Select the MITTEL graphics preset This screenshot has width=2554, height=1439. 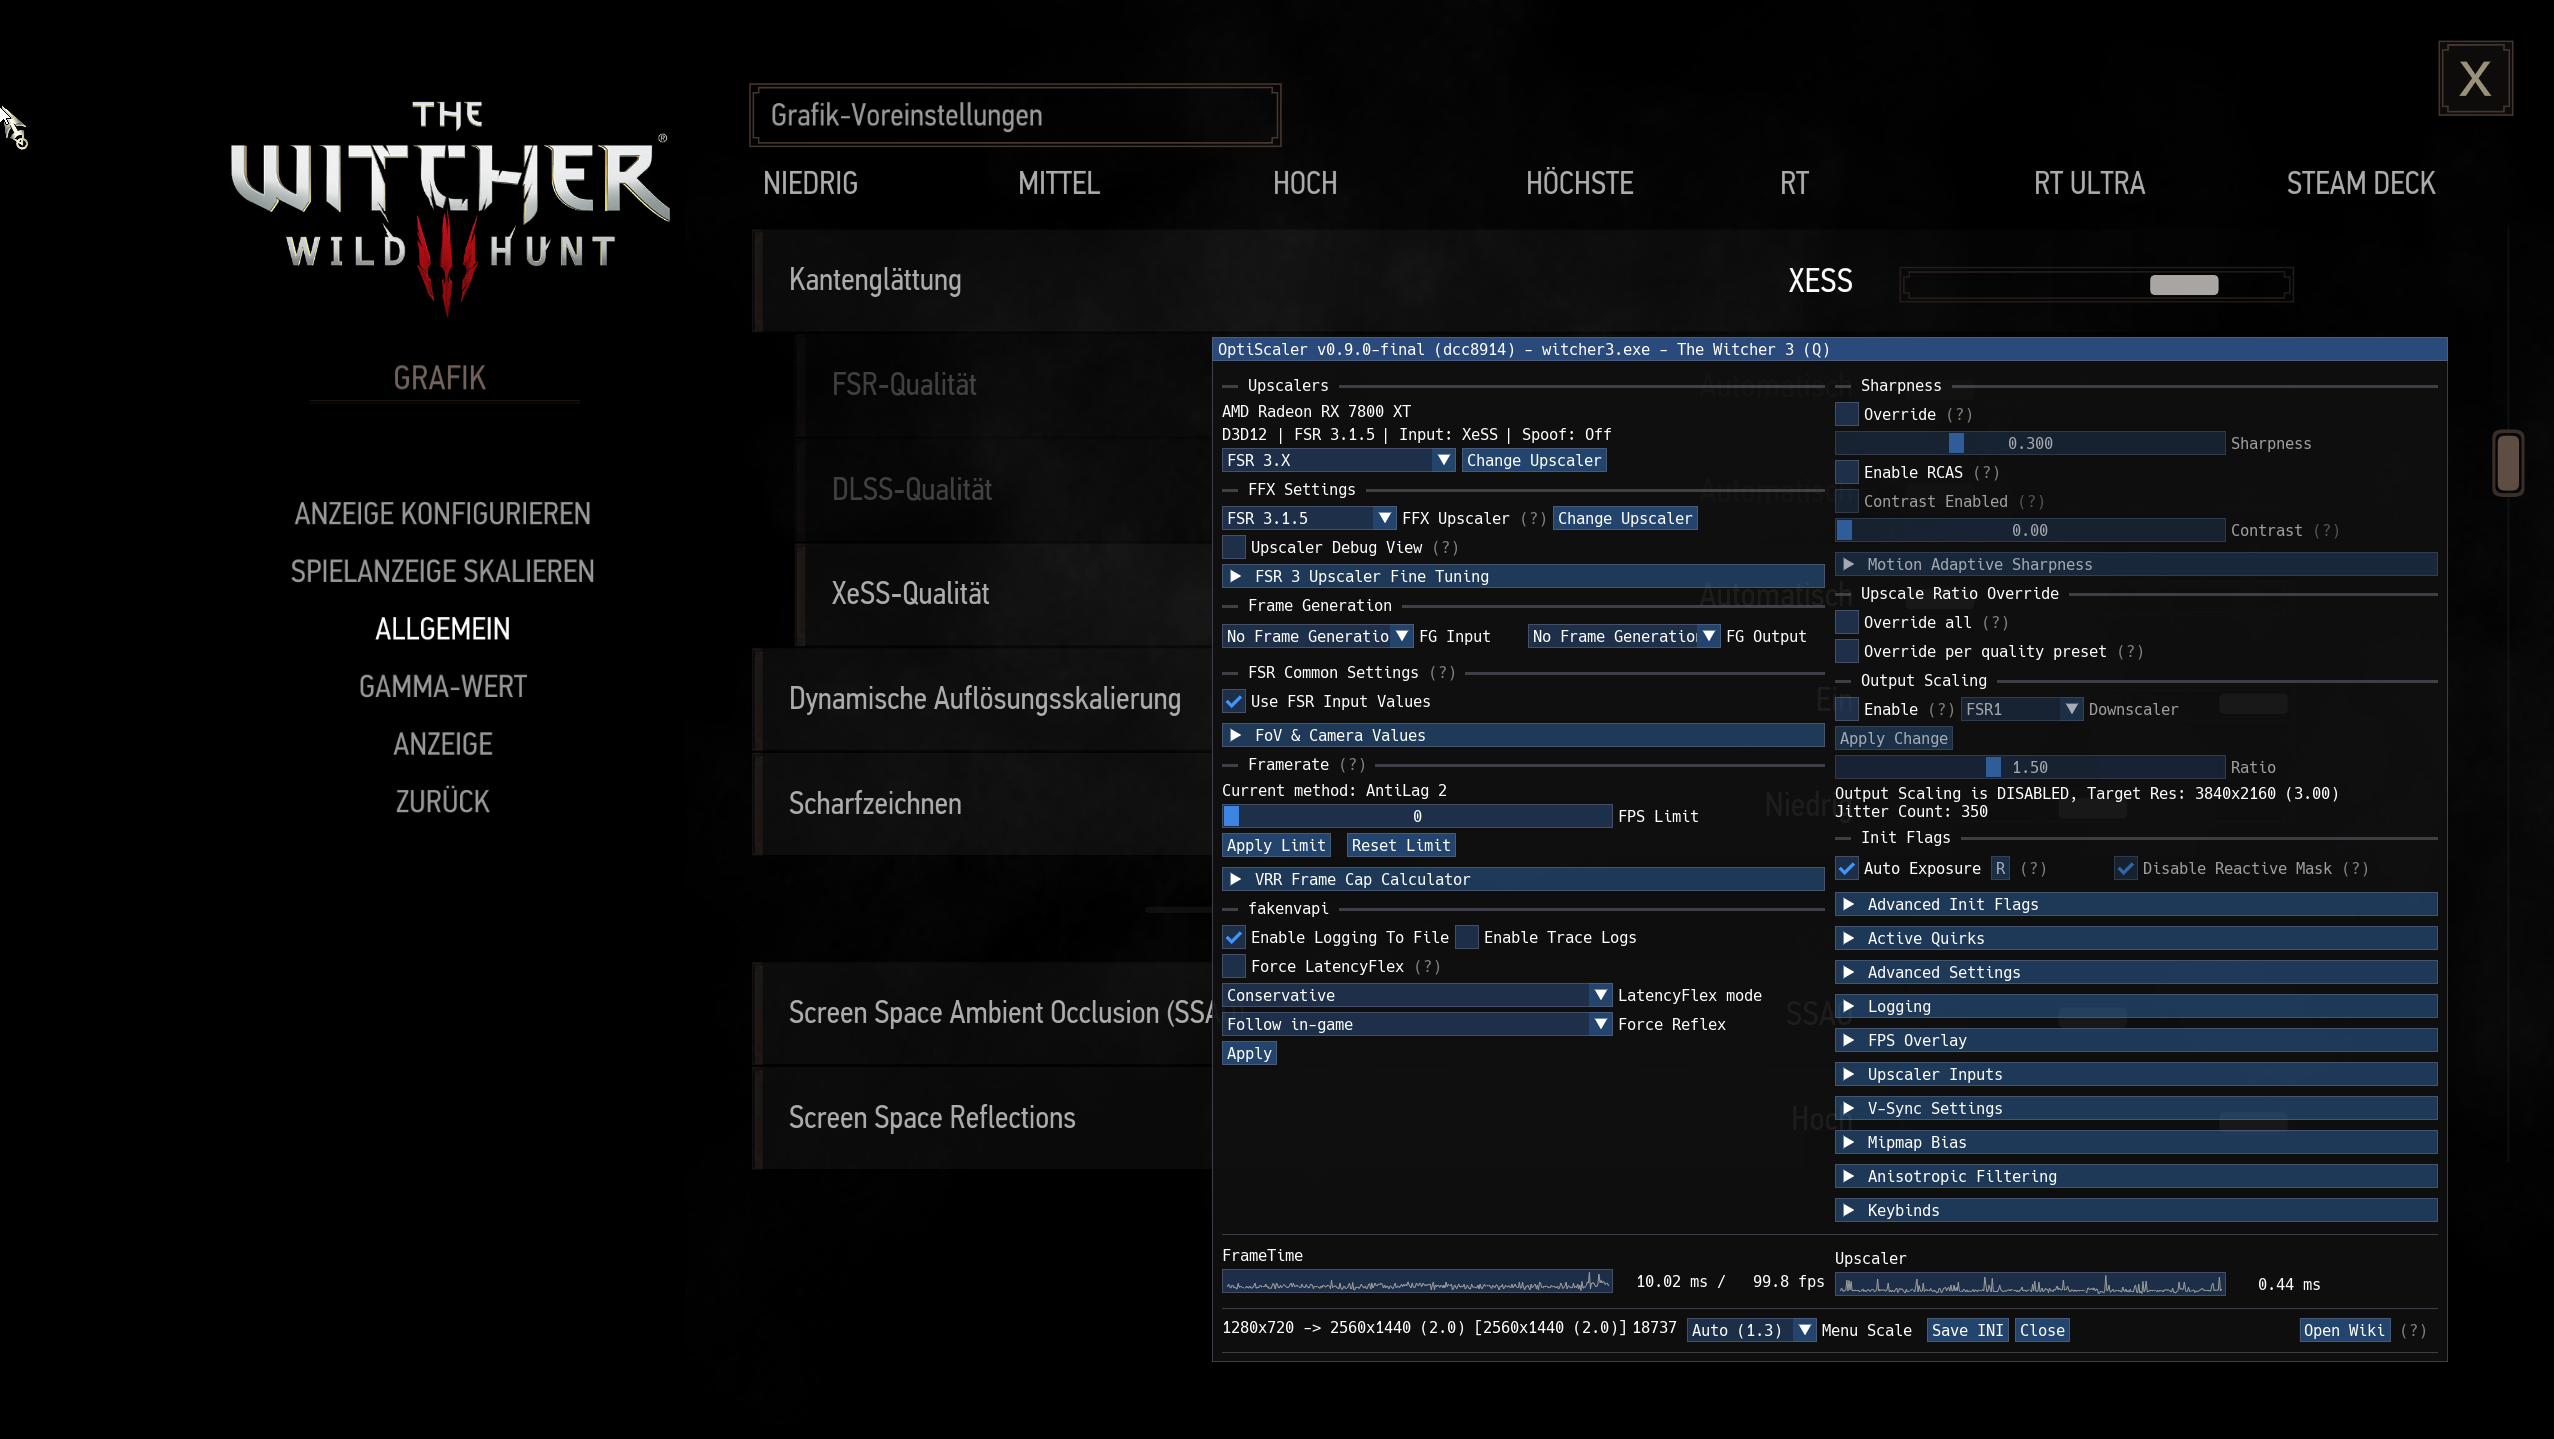pyautogui.click(x=1059, y=183)
